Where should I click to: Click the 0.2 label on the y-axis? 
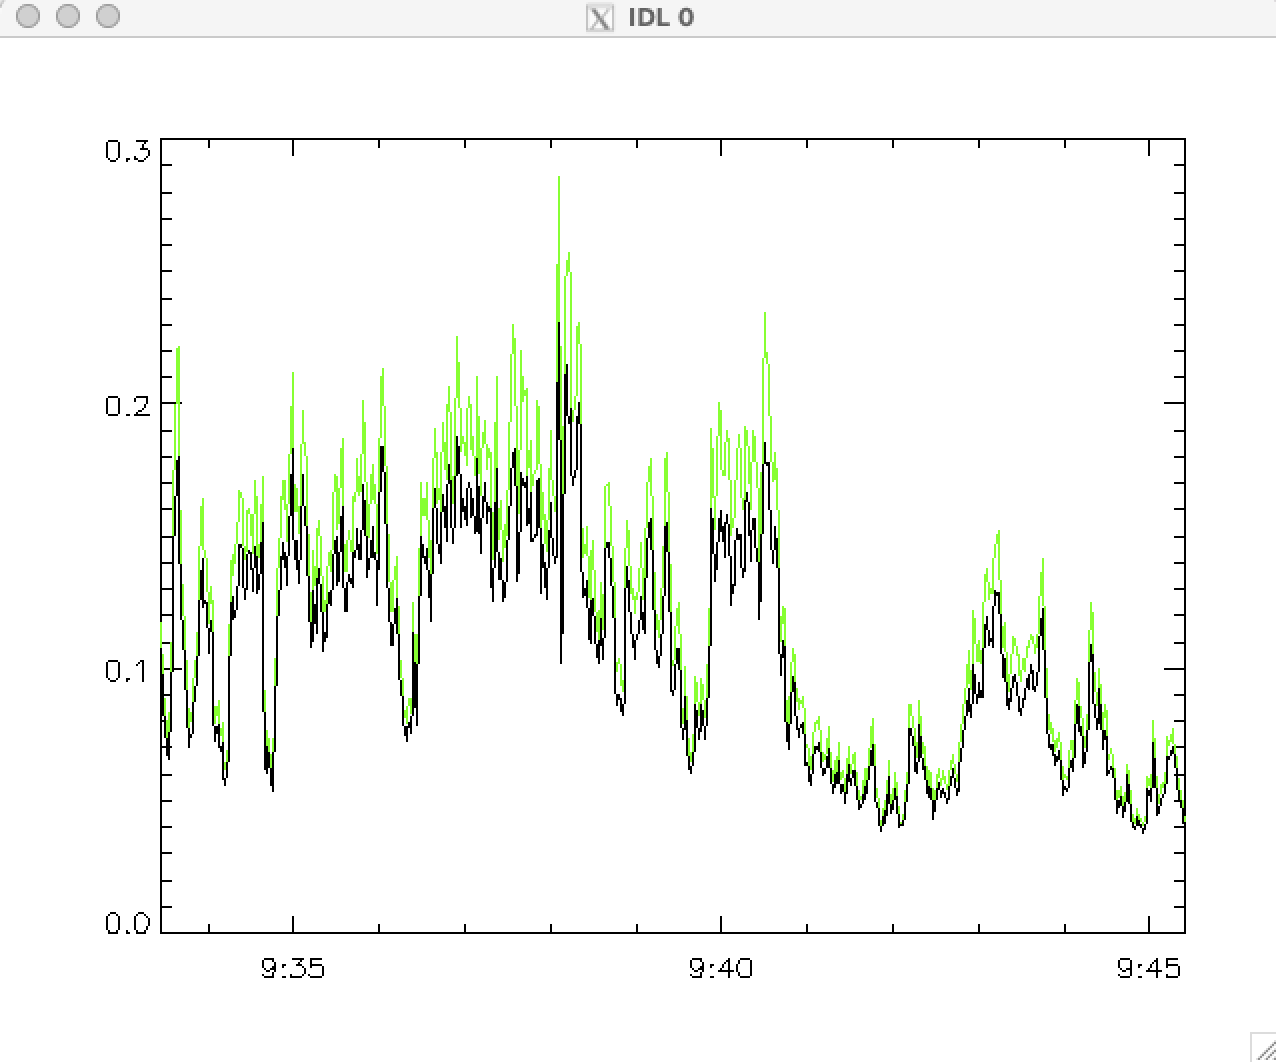pyautogui.click(x=127, y=405)
